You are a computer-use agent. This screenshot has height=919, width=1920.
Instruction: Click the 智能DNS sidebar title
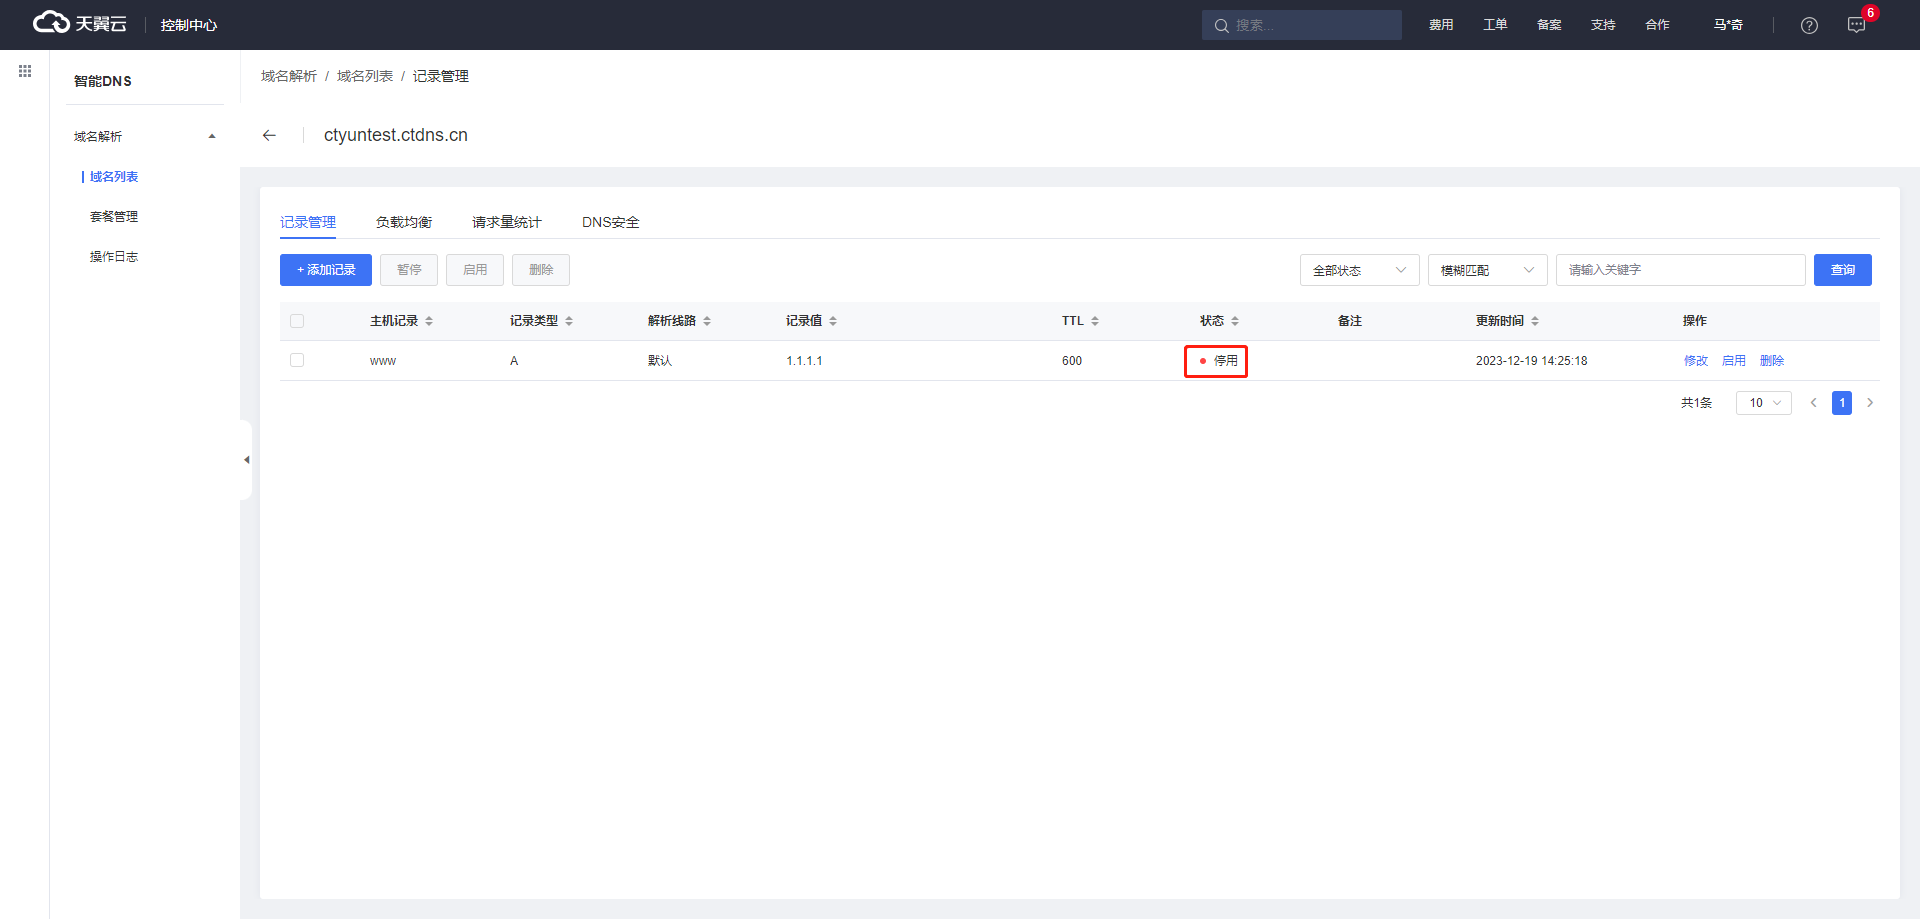103,81
